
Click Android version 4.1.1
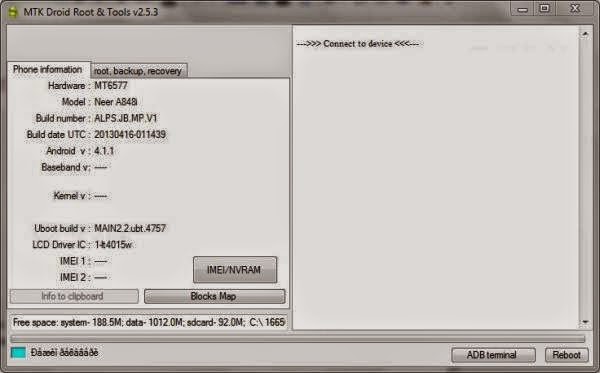(x=104, y=151)
